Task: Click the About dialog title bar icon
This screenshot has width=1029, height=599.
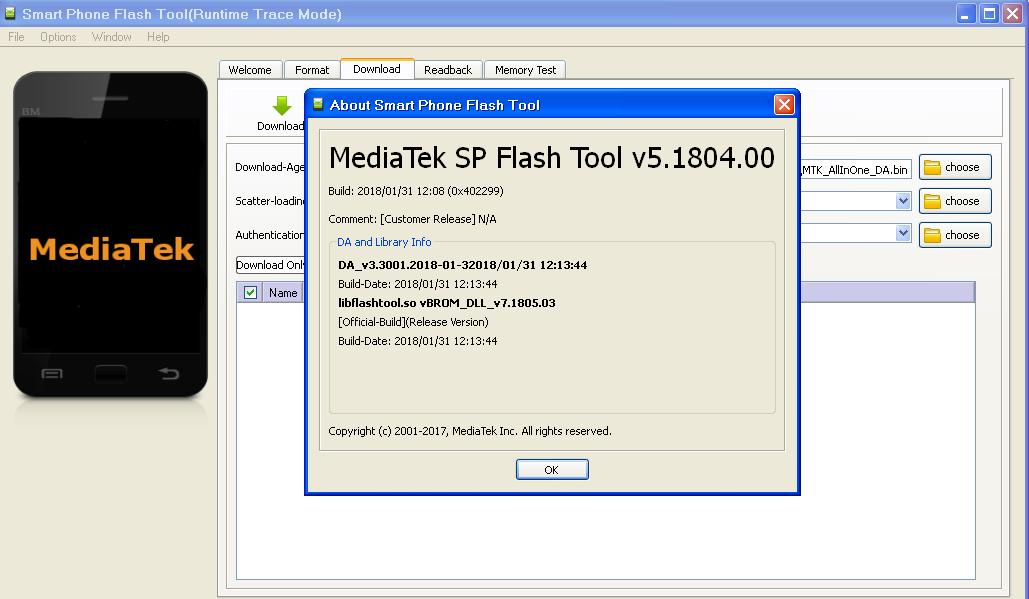Action: (318, 104)
